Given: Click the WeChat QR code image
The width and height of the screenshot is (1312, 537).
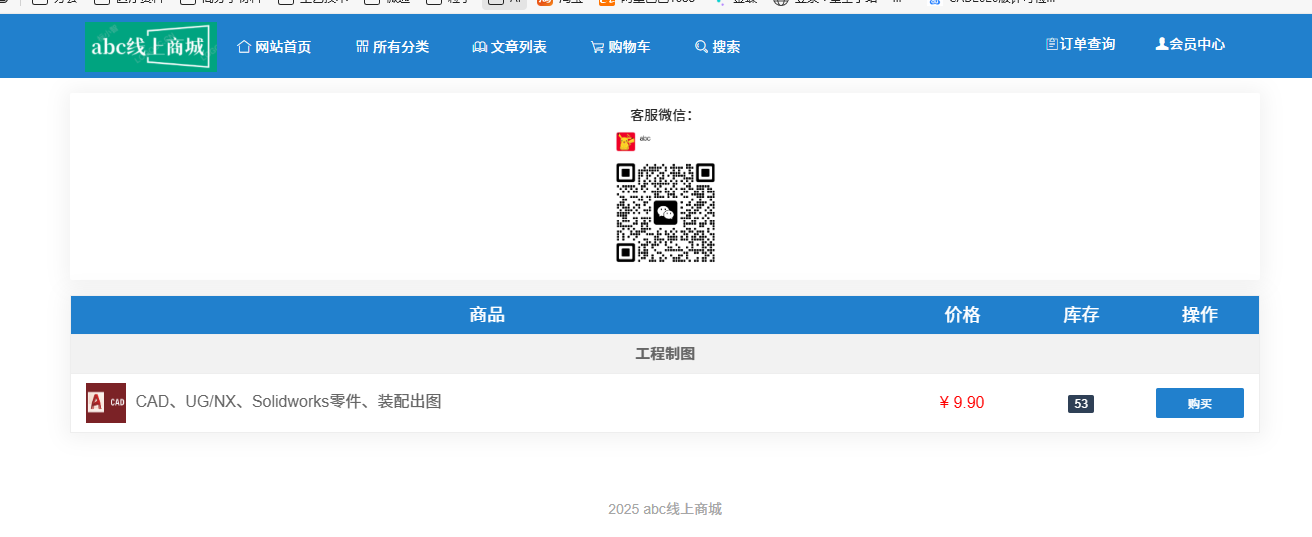Looking at the screenshot, I should [x=665, y=212].
